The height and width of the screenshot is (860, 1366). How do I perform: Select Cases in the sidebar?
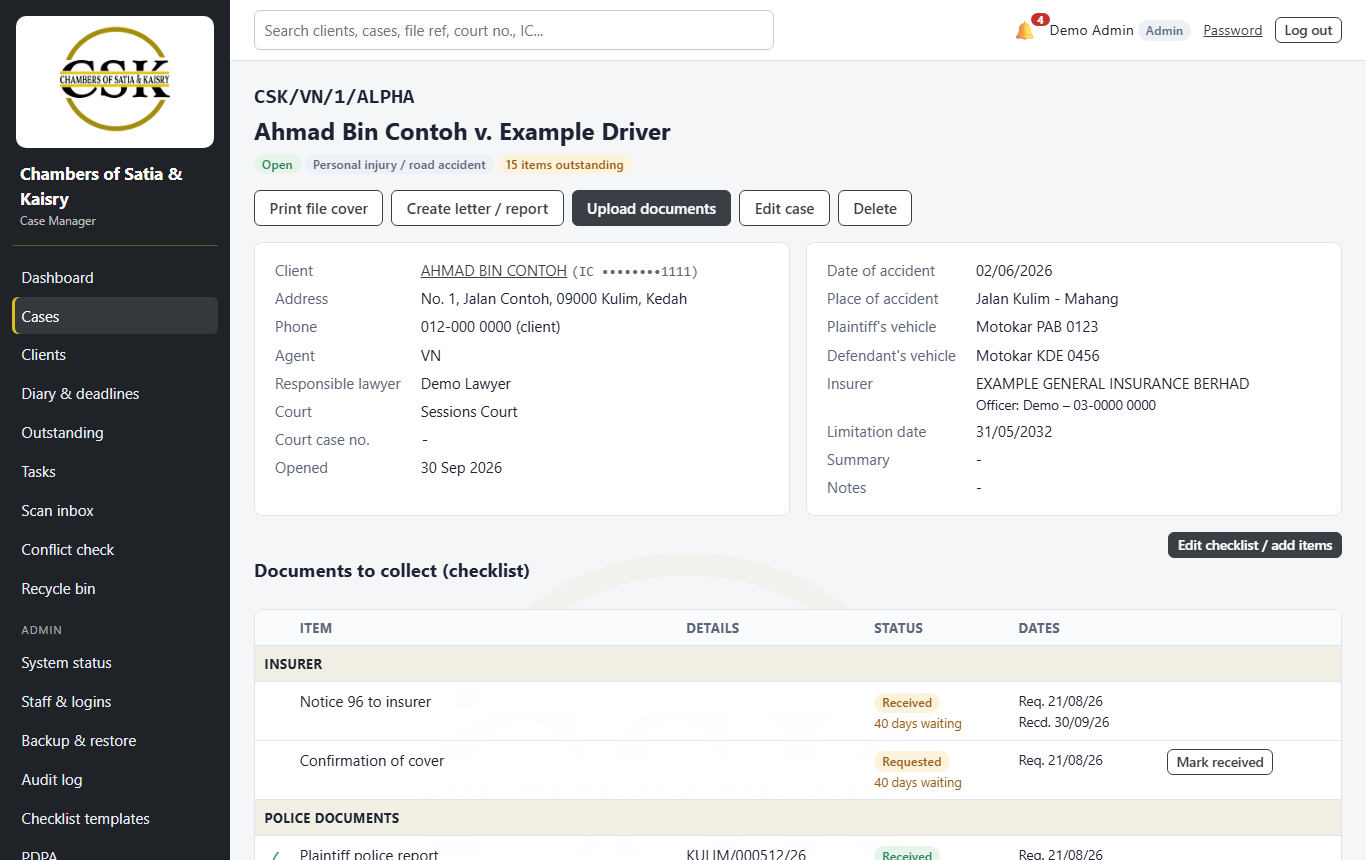click(x=115, y=316)
